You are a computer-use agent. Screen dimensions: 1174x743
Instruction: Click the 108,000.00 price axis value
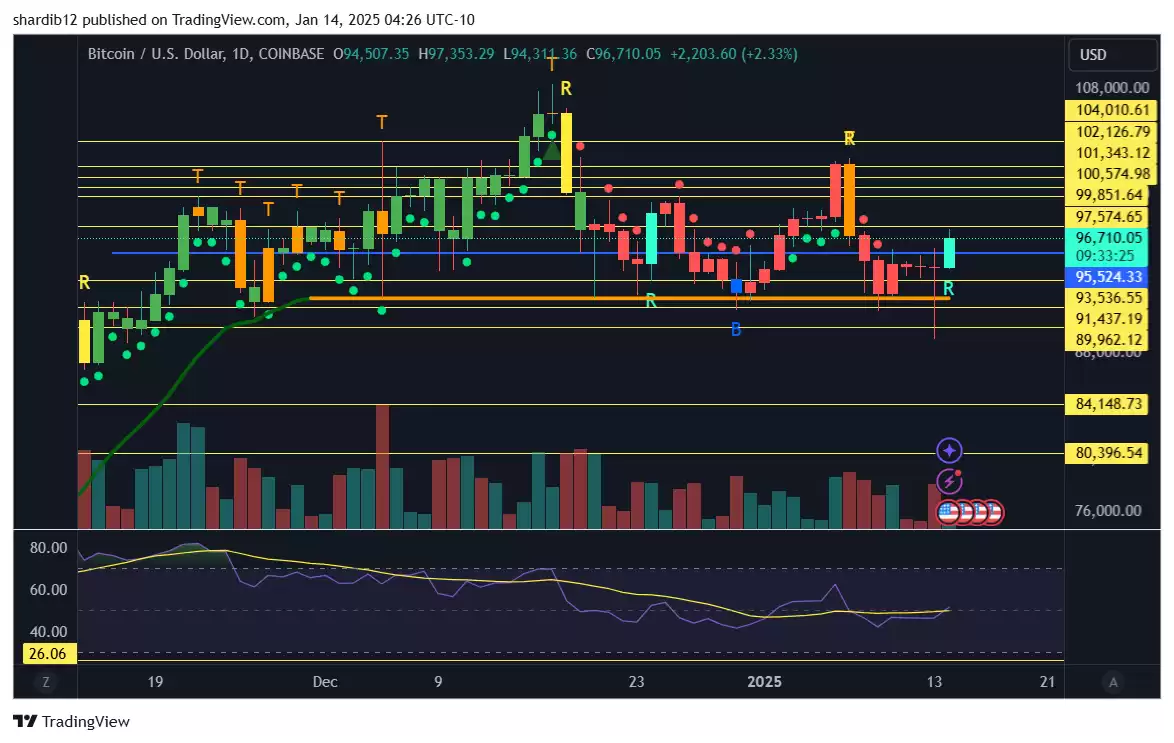tap(1112, 88)
